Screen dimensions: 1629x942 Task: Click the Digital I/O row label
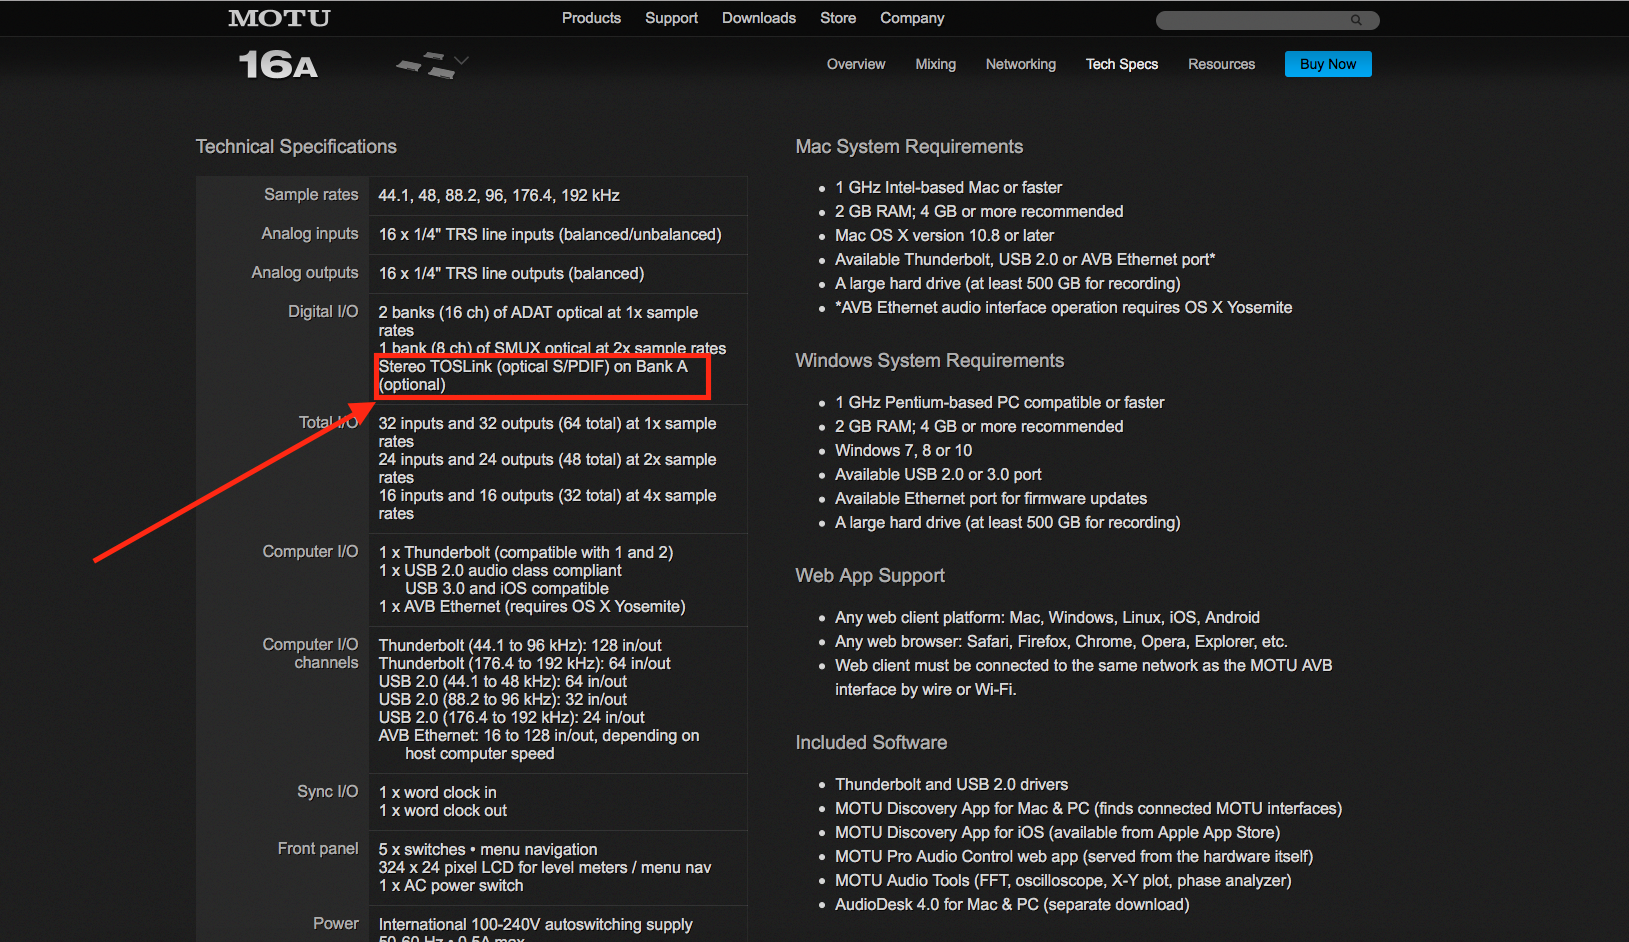click(x=323, y=312)
